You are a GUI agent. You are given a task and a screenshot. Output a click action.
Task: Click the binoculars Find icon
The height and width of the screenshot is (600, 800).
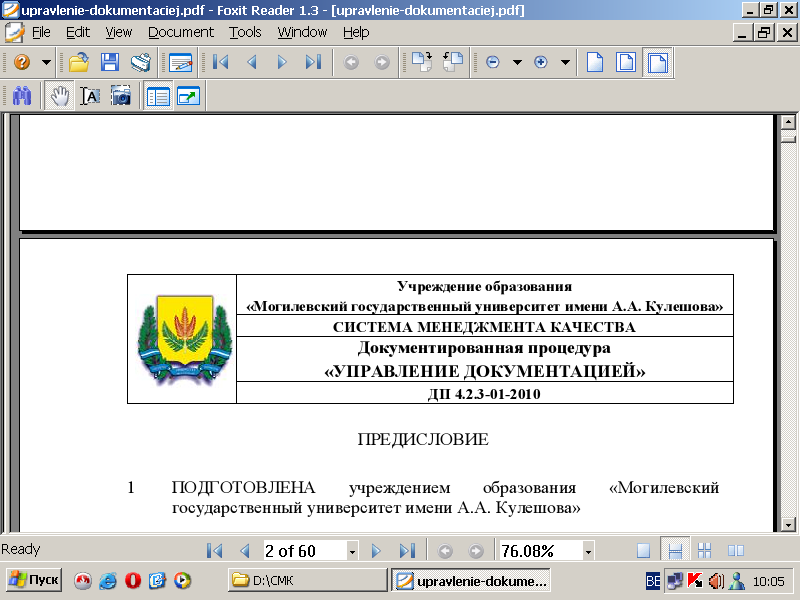22,97
